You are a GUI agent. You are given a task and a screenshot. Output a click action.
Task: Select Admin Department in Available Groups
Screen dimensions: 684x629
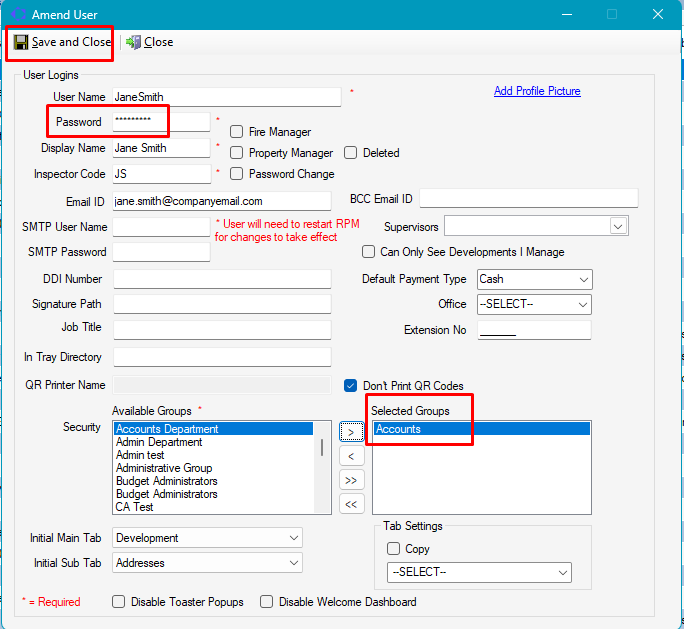[x=159, y=442]
